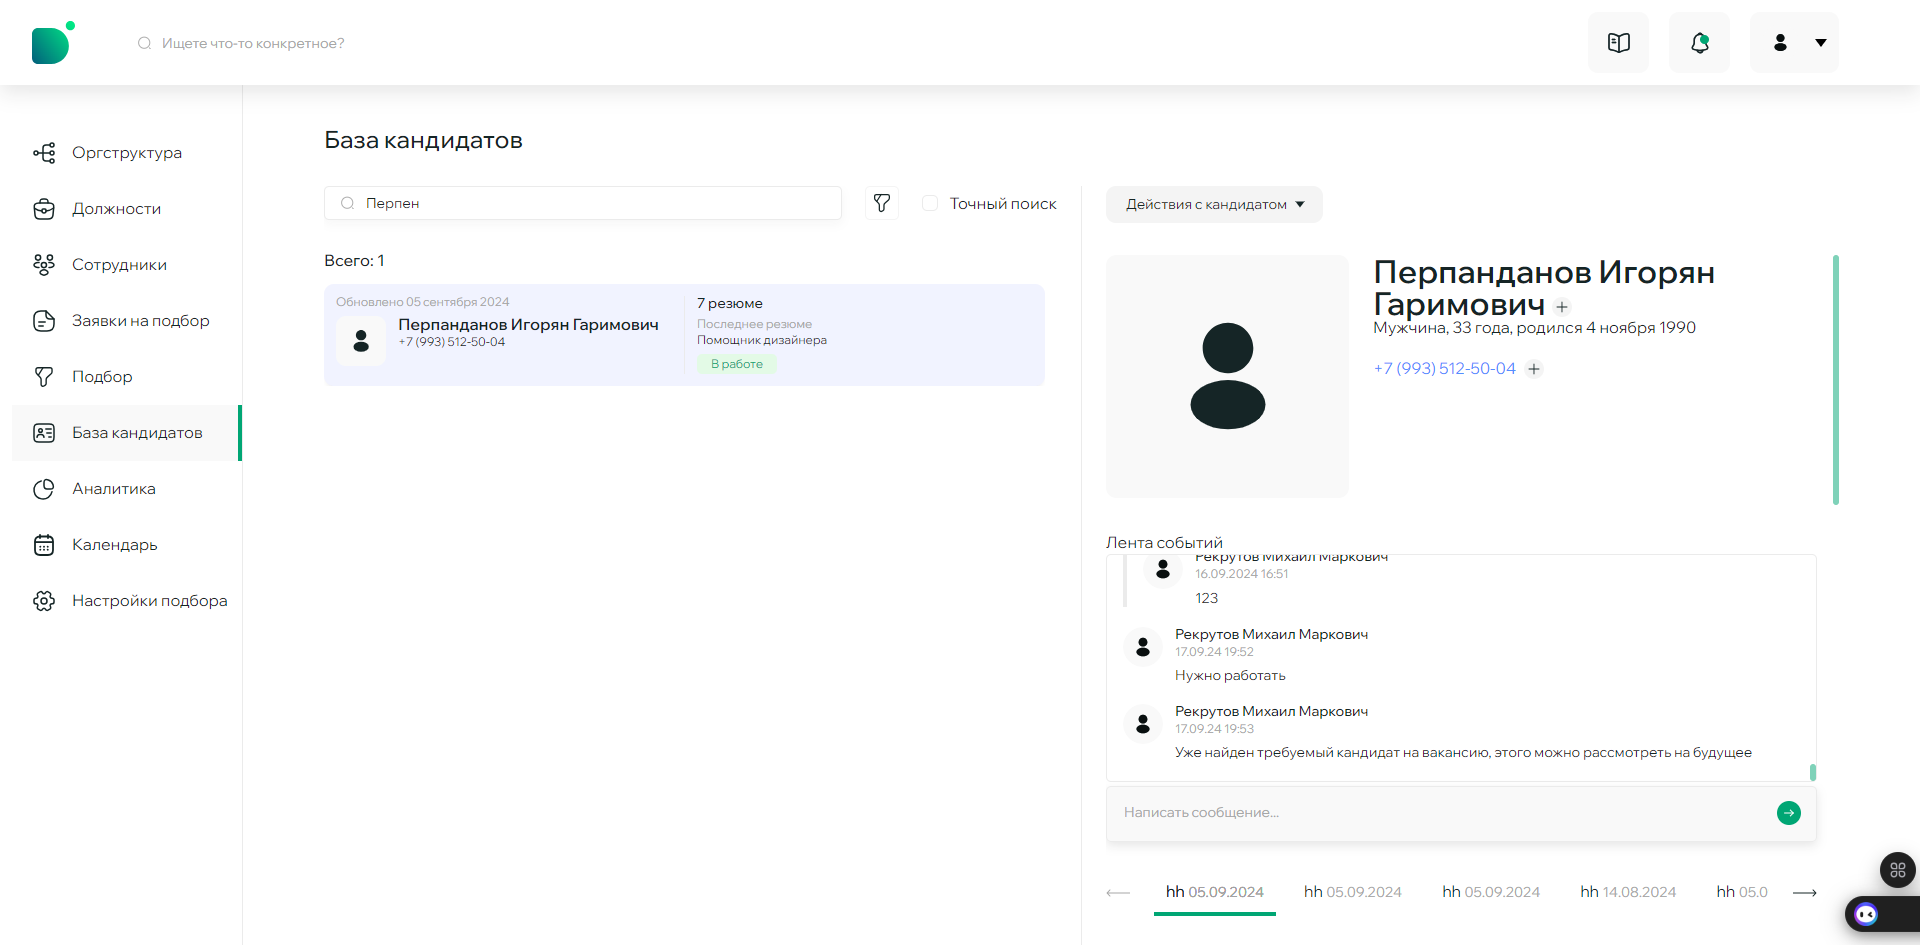Screen dimensions: 1920x945
Task: Select База кандидатов in sidebar
Action: (x=126, y=433)
